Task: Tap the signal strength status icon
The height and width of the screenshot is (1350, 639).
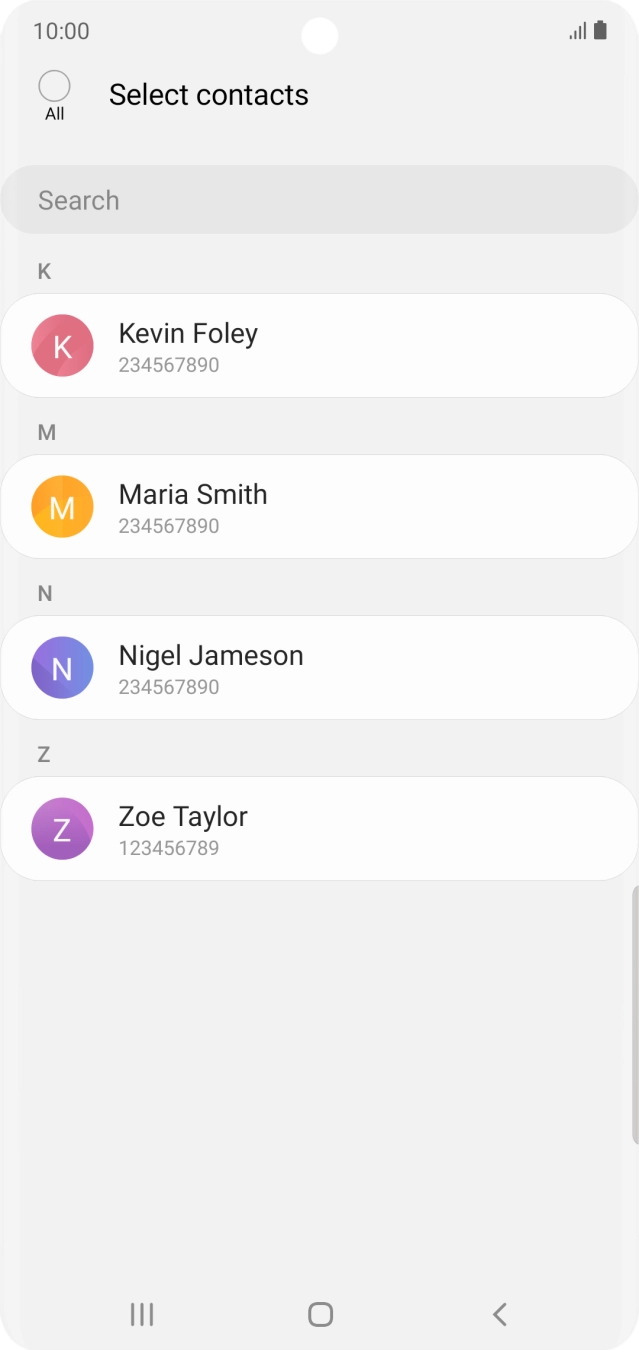Action: 578,31
